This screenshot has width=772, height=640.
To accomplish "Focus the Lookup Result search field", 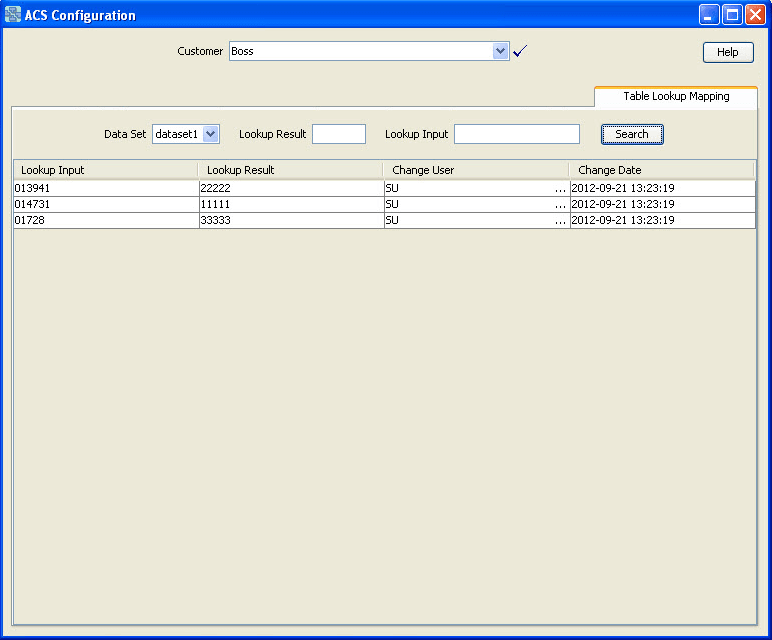I will click(x=339, y=134).
